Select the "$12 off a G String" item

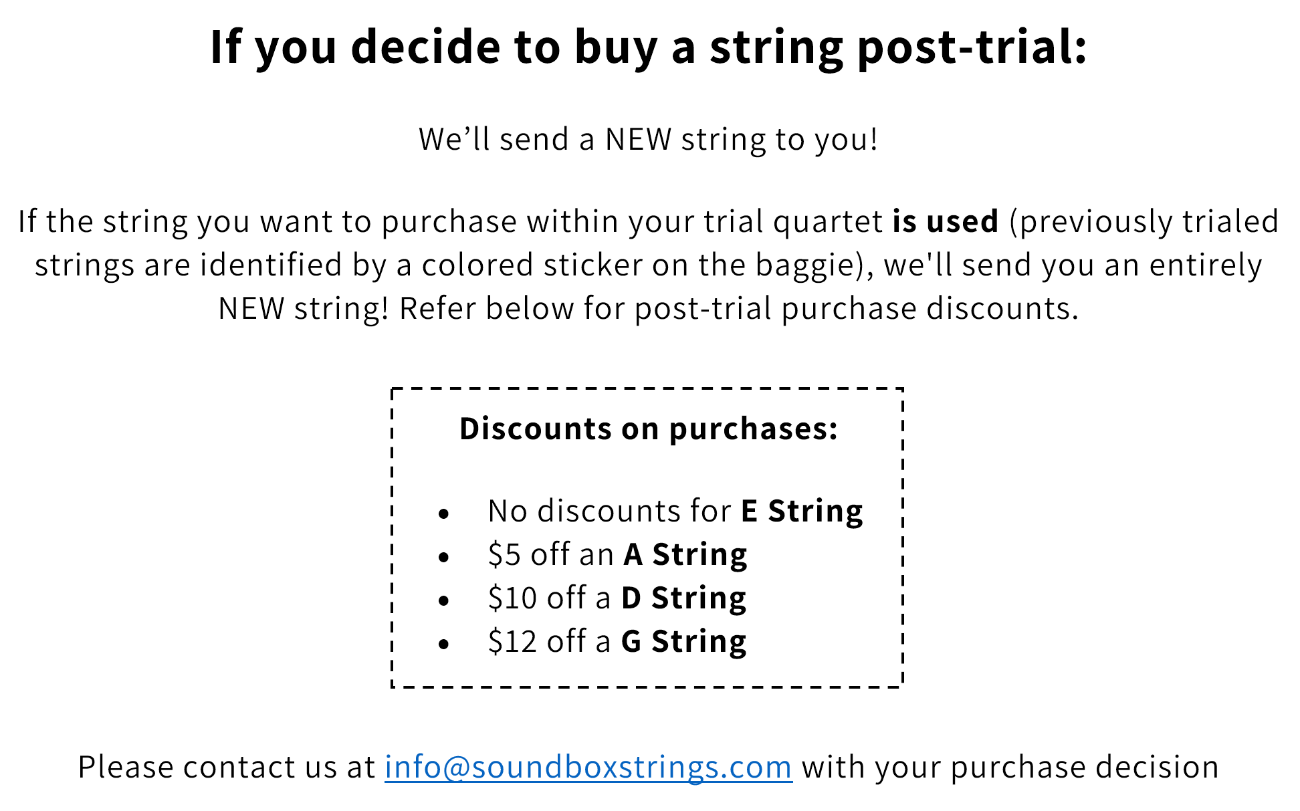617,641
